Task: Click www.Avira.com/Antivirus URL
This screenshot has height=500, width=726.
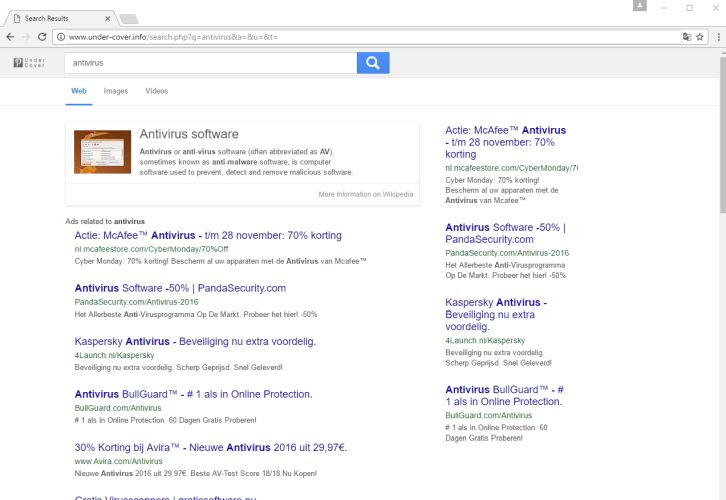Action: pyautogui.click(x=119, y=461)
